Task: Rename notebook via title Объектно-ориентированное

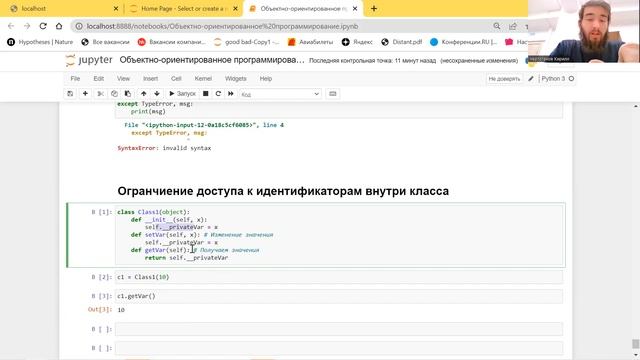Action: (212, 60)
